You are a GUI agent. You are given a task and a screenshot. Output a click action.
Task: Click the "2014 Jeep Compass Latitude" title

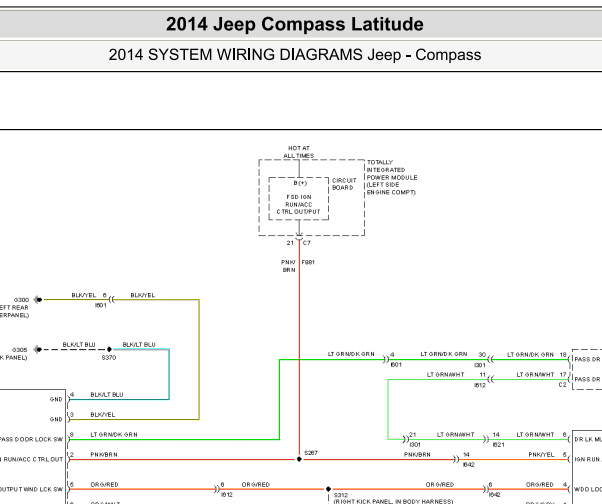tap(294, 24)
